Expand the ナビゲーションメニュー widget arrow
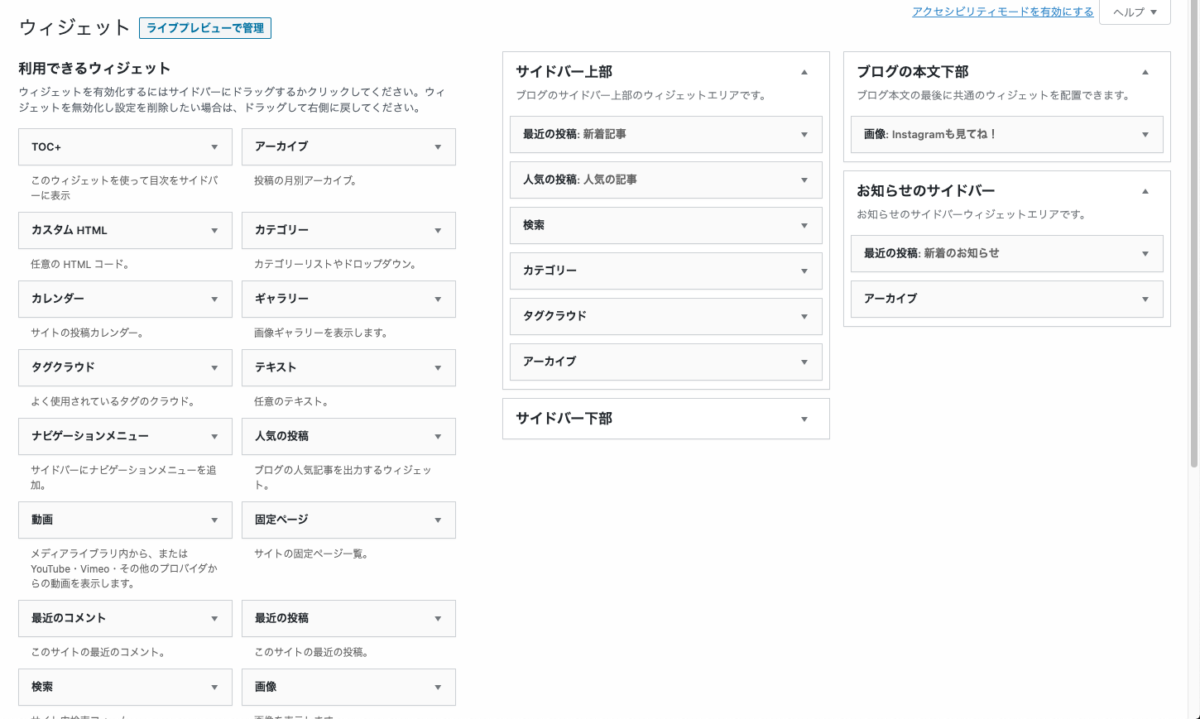 (214, 437)
